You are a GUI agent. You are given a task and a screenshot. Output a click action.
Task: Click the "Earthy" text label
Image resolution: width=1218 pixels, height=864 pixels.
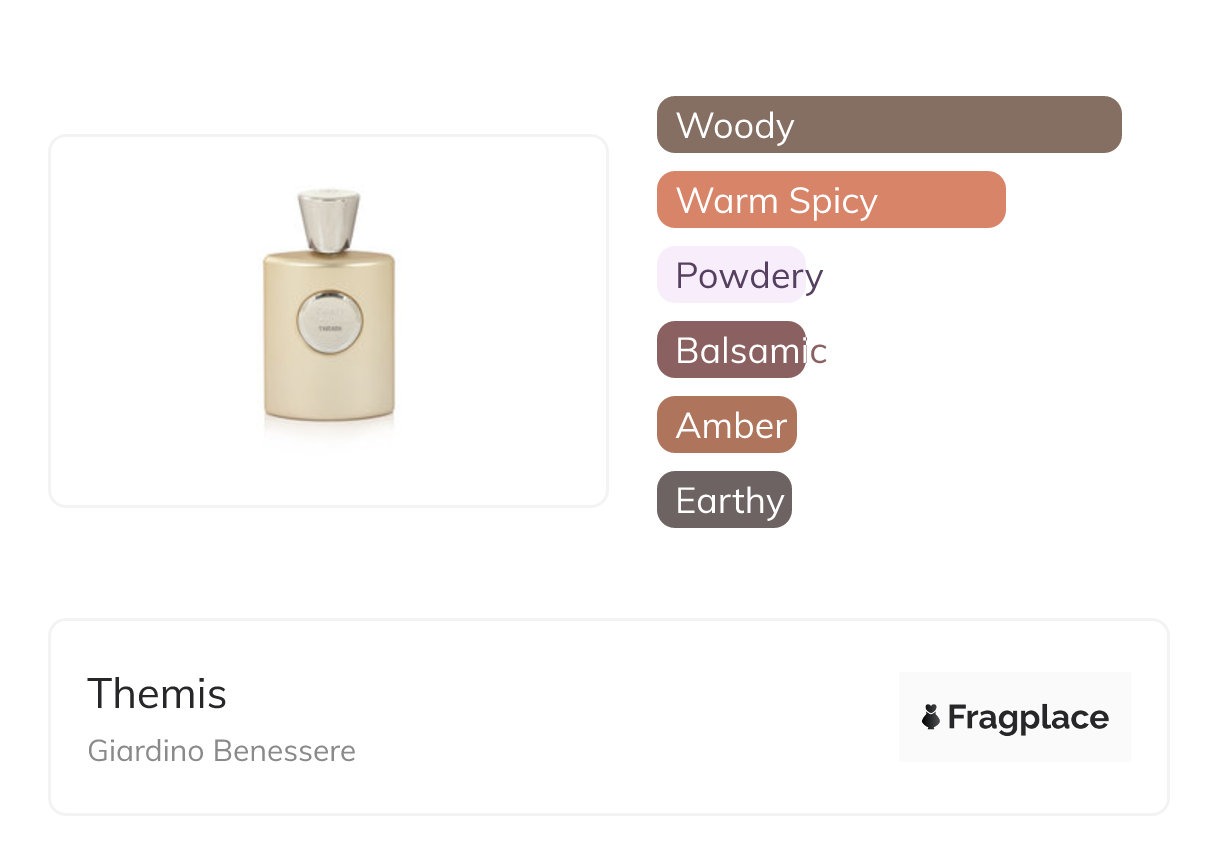tap(730, 501)
